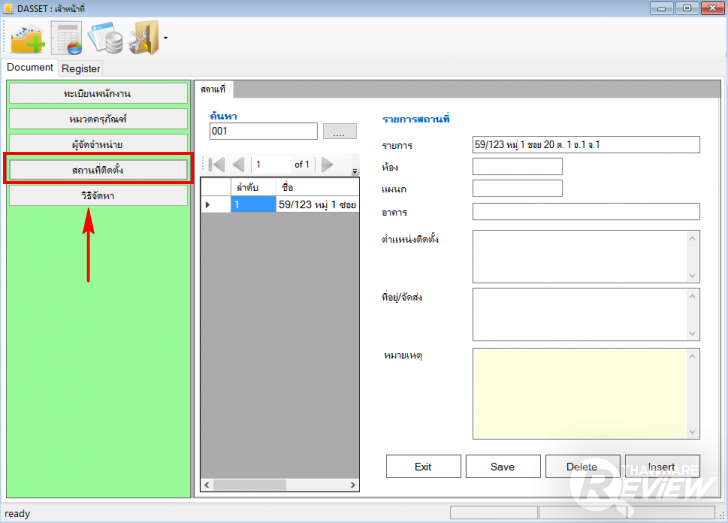Click scroll up arrow in ที่อยู่/จัดส่ง box

coord(692,296)
